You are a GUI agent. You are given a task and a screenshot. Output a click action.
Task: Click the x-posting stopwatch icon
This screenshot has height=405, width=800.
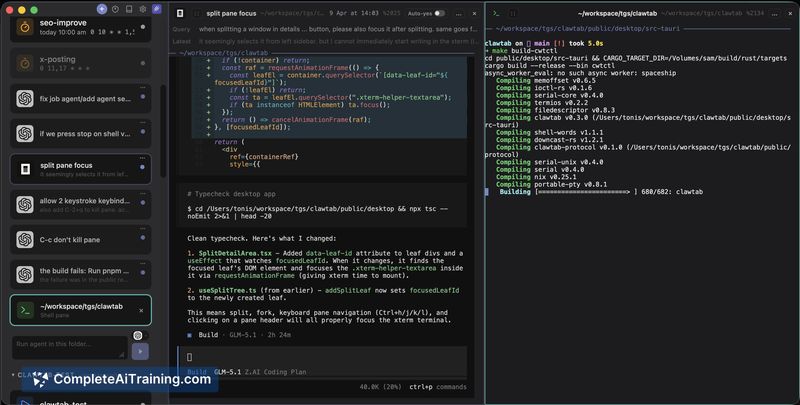click(x=25, y=63)
